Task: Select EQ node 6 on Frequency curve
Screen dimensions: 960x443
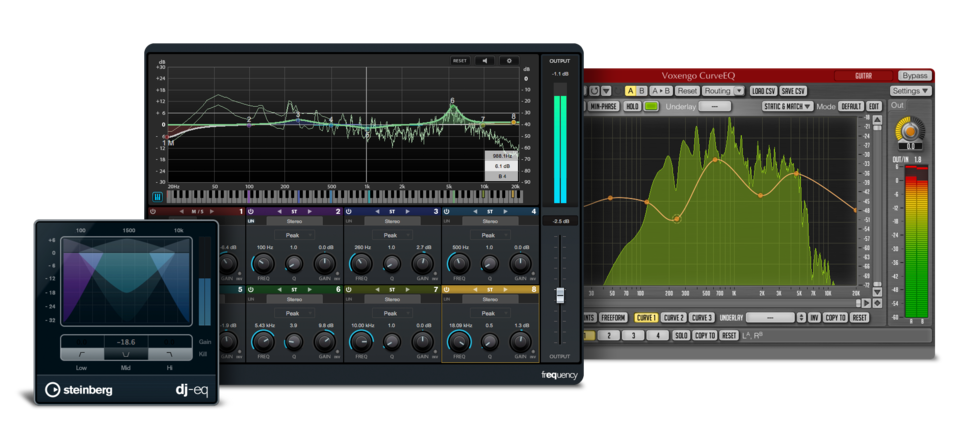Action: [x=452, y=106]
